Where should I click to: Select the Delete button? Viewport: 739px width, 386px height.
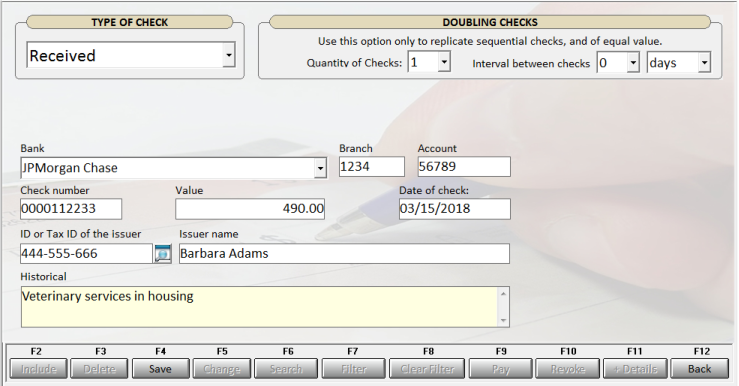click(x=99, y=369)
